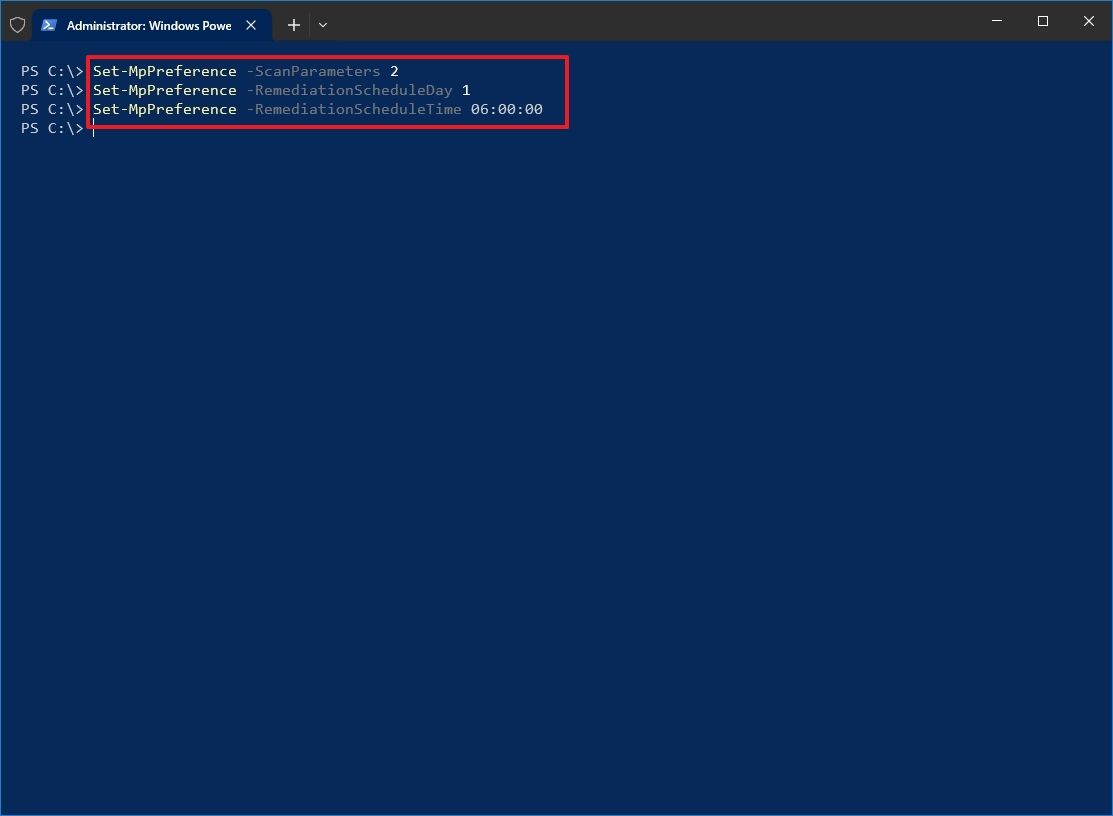Minimize the terminal window
Image resolution: width=1113 pixels, height=816 pixels.
tap(996, 21)
